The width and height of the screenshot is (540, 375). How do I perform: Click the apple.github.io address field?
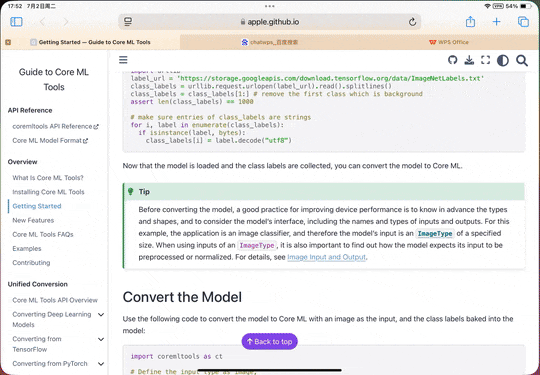pos(270,22)
